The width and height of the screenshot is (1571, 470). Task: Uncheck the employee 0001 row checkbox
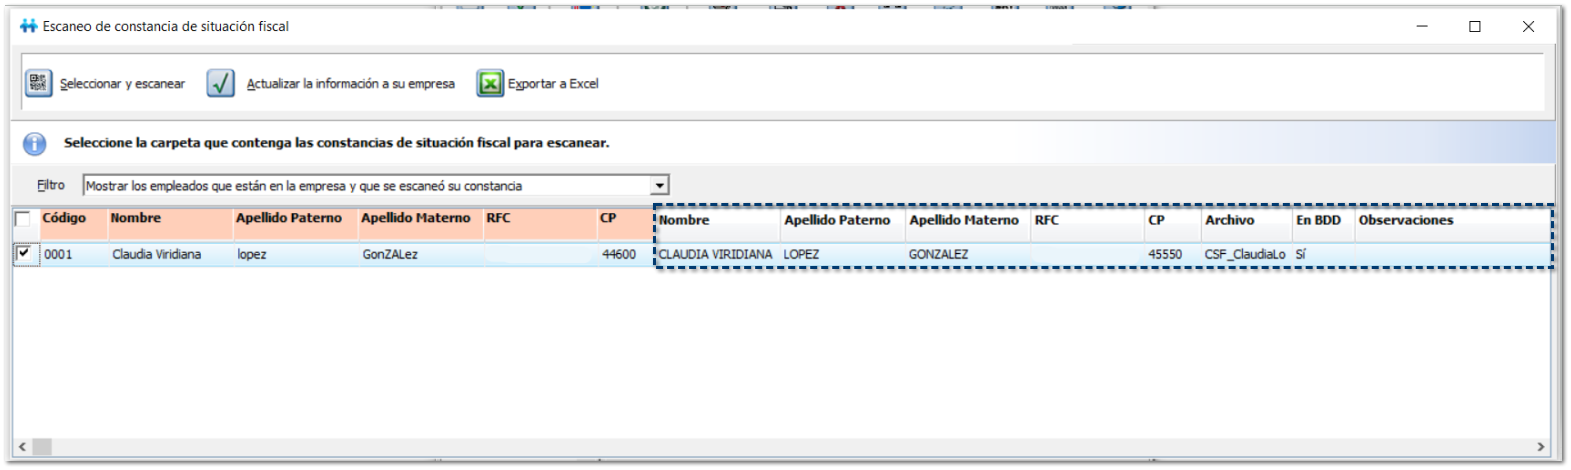tap(23, 254)
